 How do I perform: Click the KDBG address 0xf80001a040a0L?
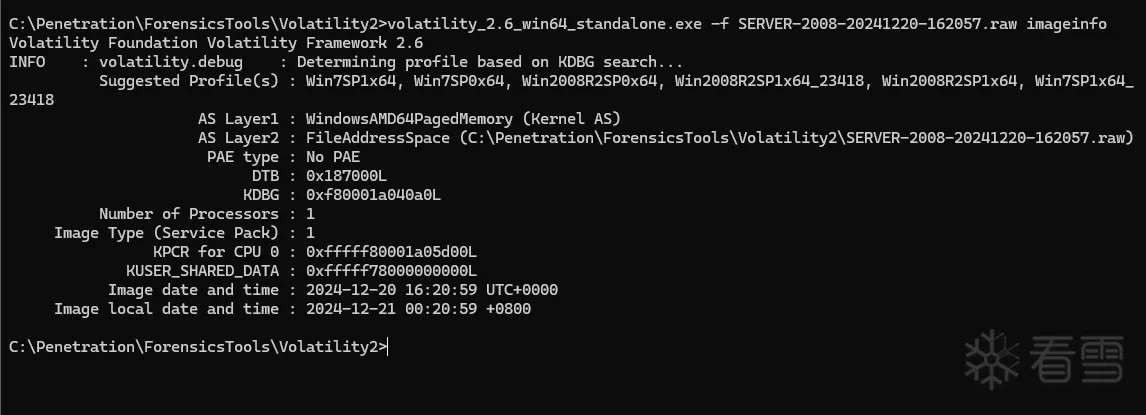pos(374,194)
